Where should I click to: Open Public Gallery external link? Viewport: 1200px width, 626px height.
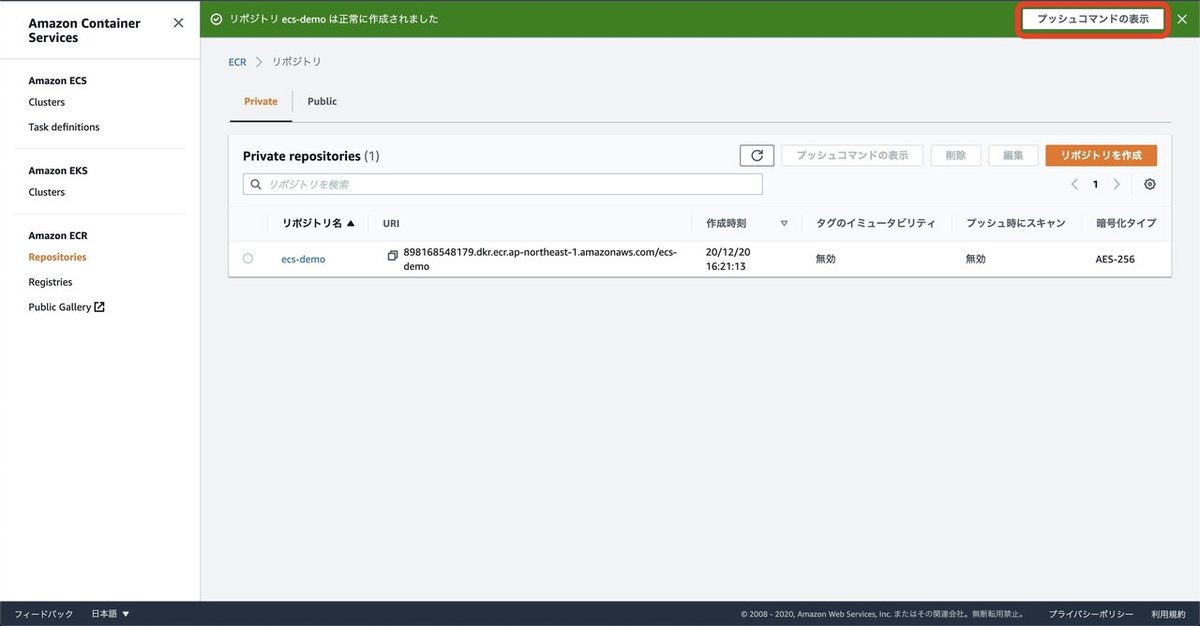click(66, 307)
